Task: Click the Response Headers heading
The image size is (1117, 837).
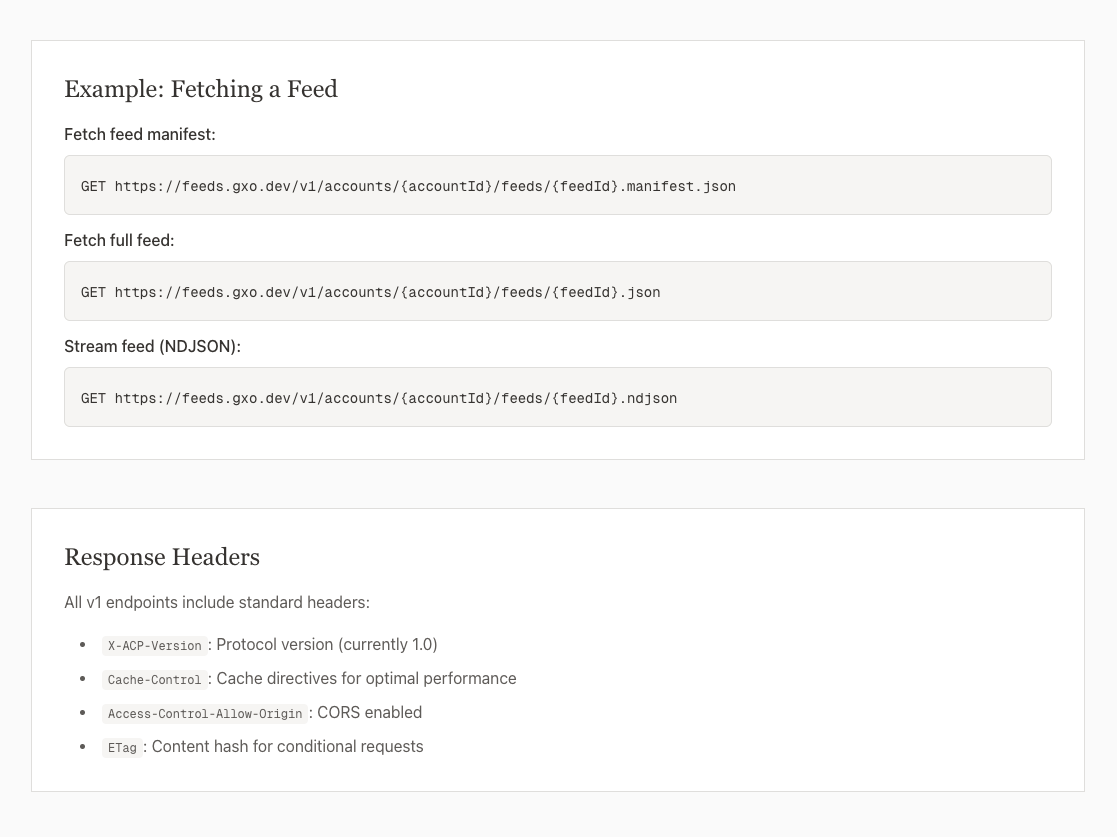Action: [162, 557]
